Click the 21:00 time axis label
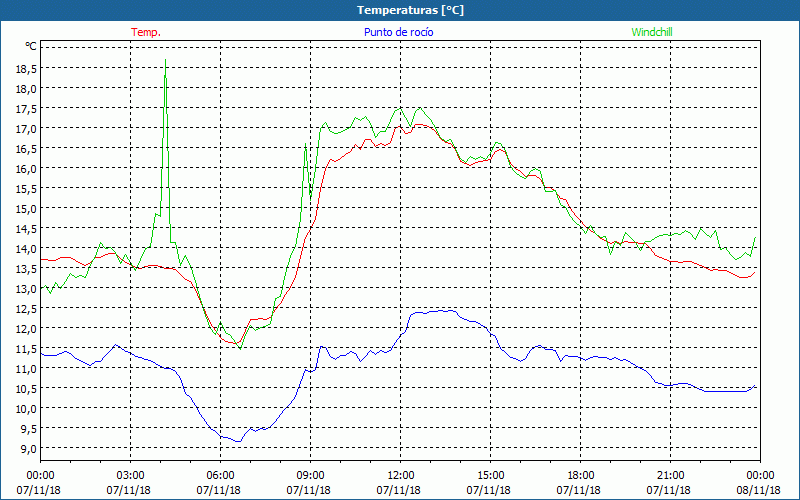800x500 pixels. (670, 476)
